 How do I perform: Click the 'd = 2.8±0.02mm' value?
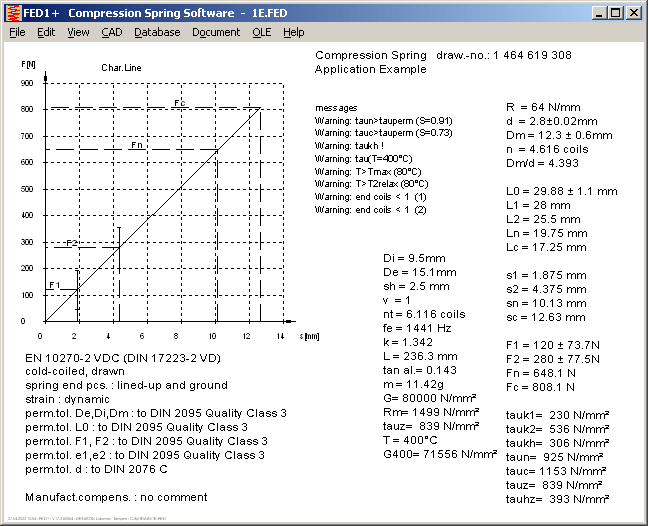click(552, 121)
